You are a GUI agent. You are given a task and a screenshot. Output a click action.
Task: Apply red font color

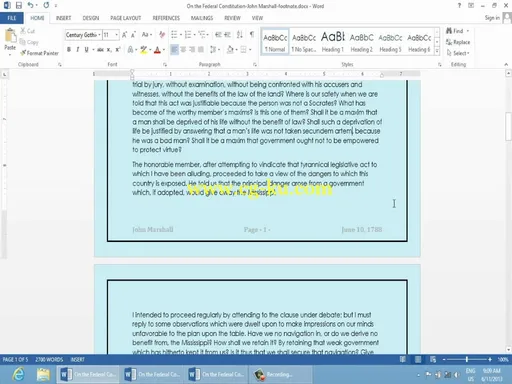[x=157, y=50]
